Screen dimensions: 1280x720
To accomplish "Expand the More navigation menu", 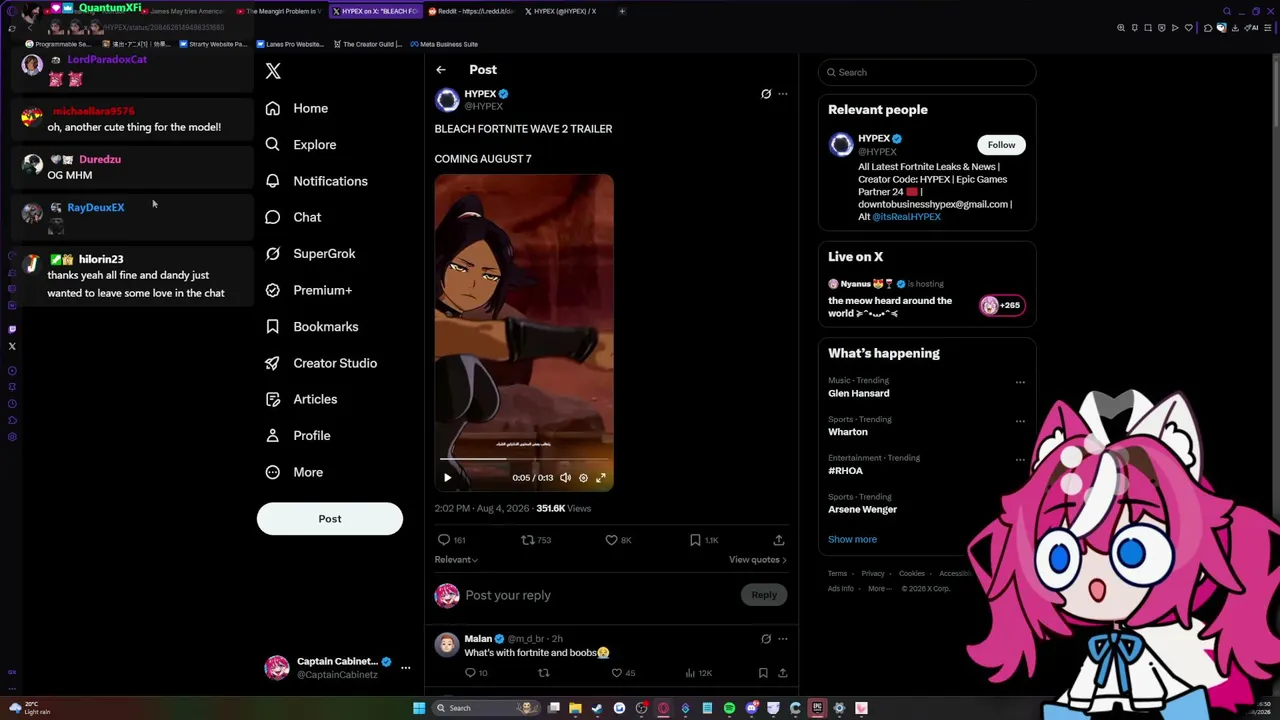I will 294,472.
